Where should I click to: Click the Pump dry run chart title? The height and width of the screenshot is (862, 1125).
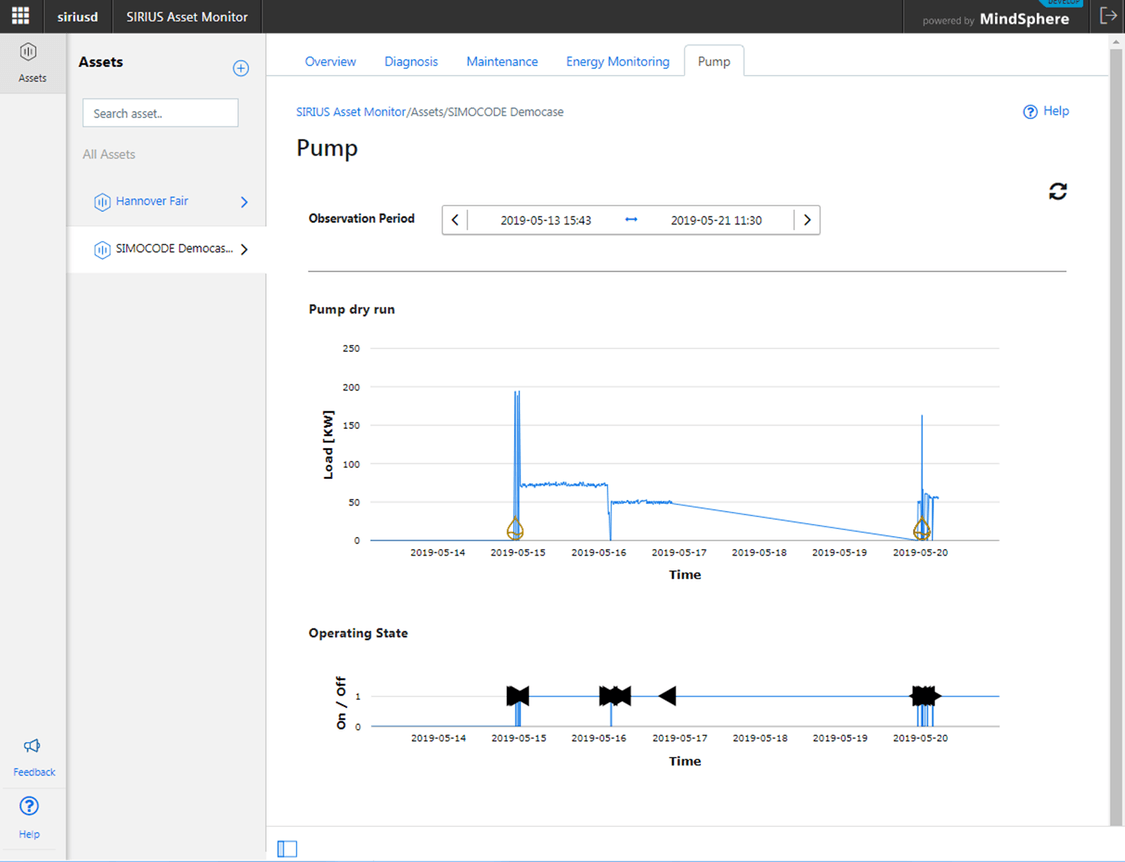click(352, 309)
